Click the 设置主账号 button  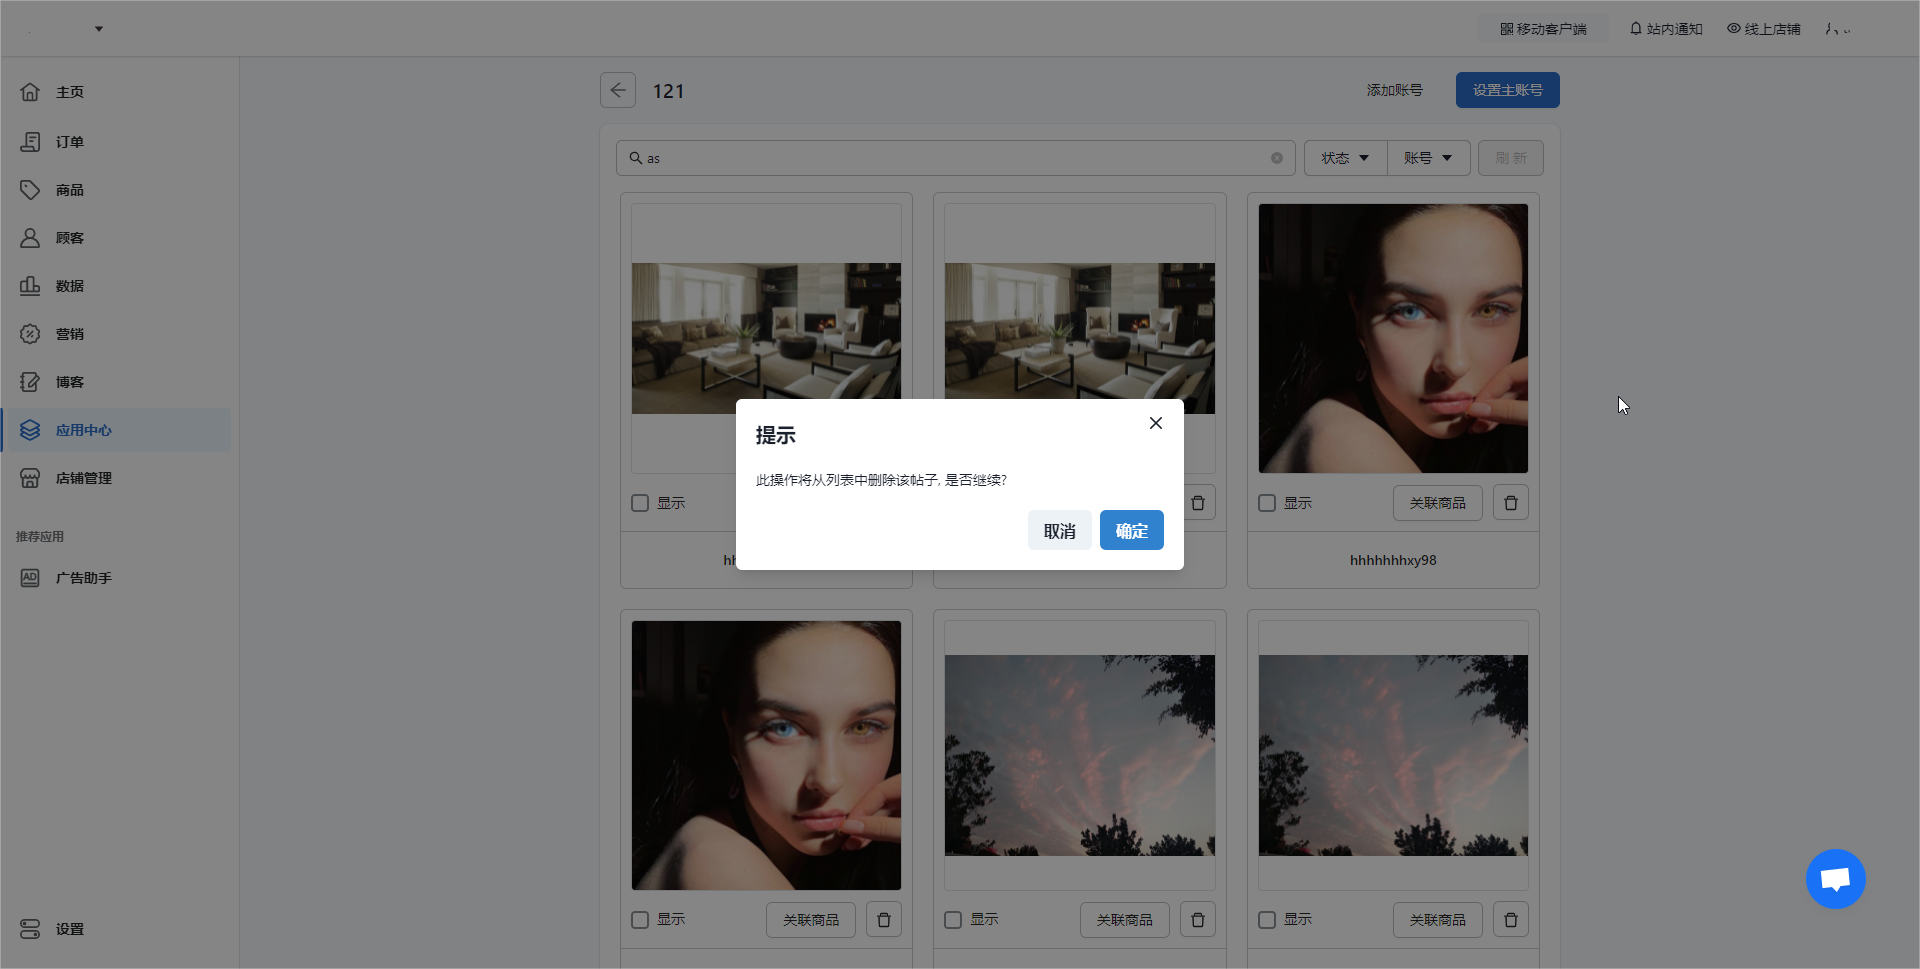pyautogui.click(x=1507, y=90)
